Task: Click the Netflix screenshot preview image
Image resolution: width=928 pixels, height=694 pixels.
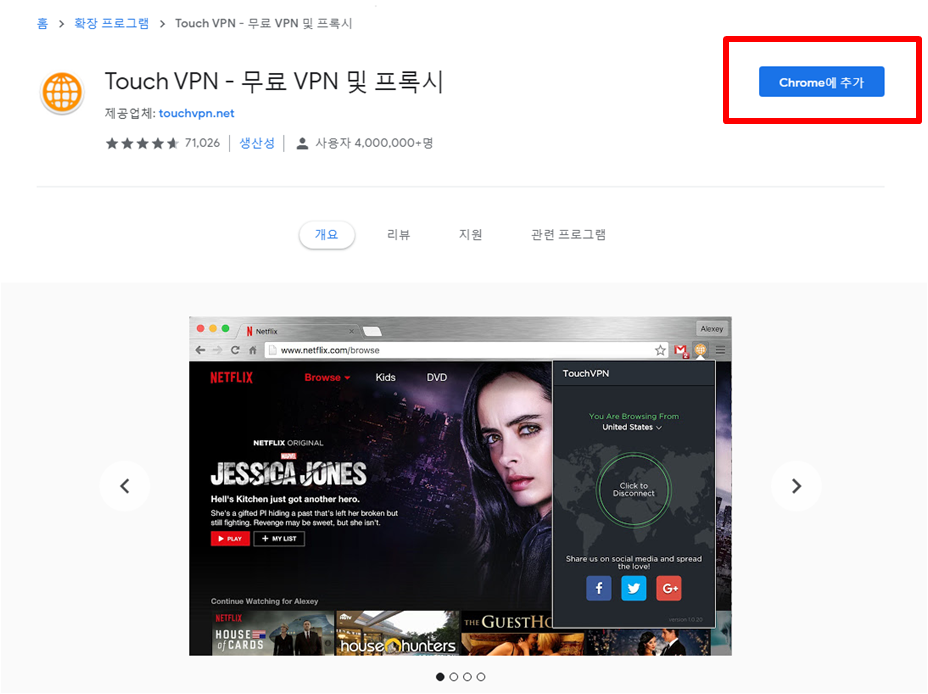Action: point(460,486)
